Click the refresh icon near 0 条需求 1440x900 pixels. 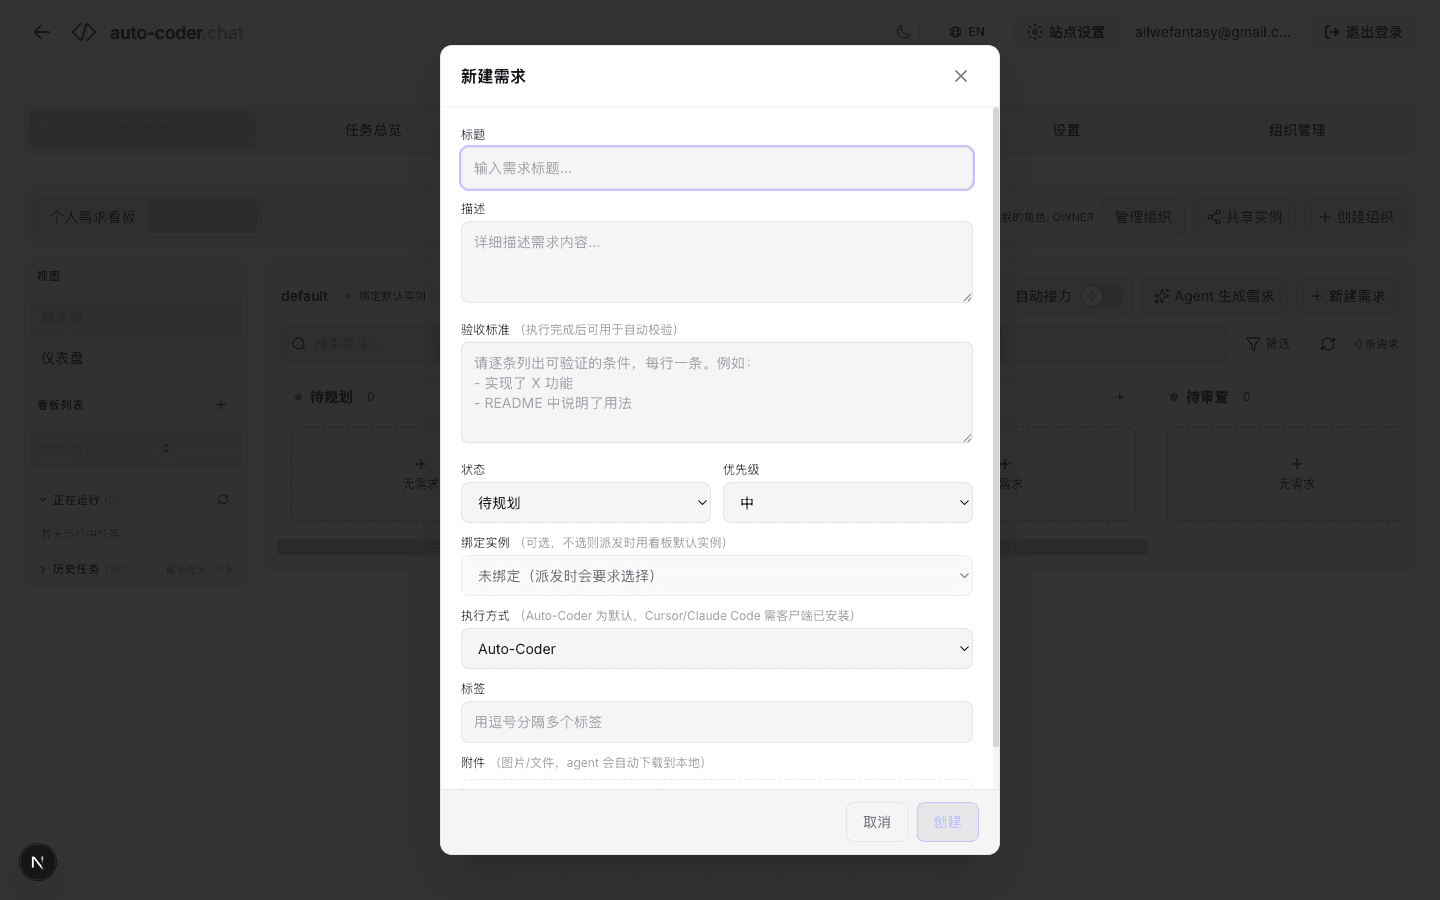click(1328, 343)
